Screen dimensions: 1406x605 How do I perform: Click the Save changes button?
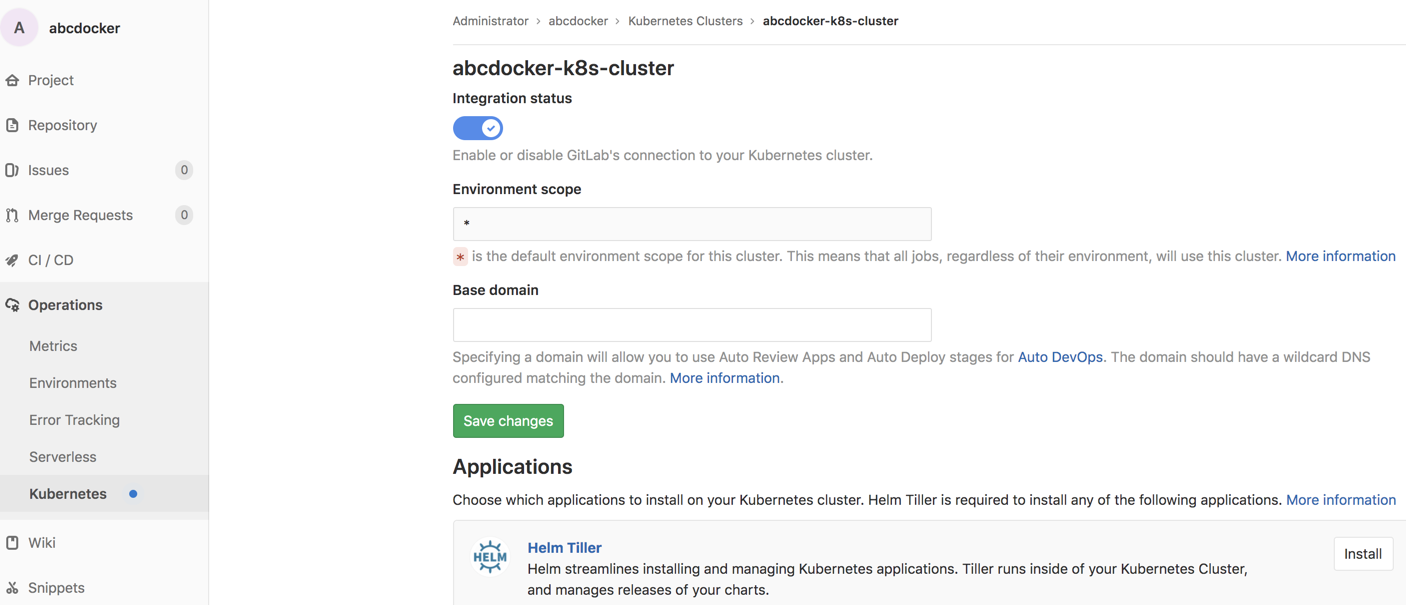tap(508, 421)
